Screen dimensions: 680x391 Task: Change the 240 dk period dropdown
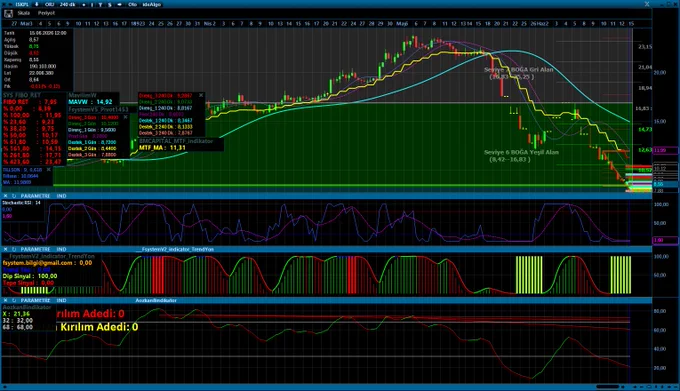67,4
